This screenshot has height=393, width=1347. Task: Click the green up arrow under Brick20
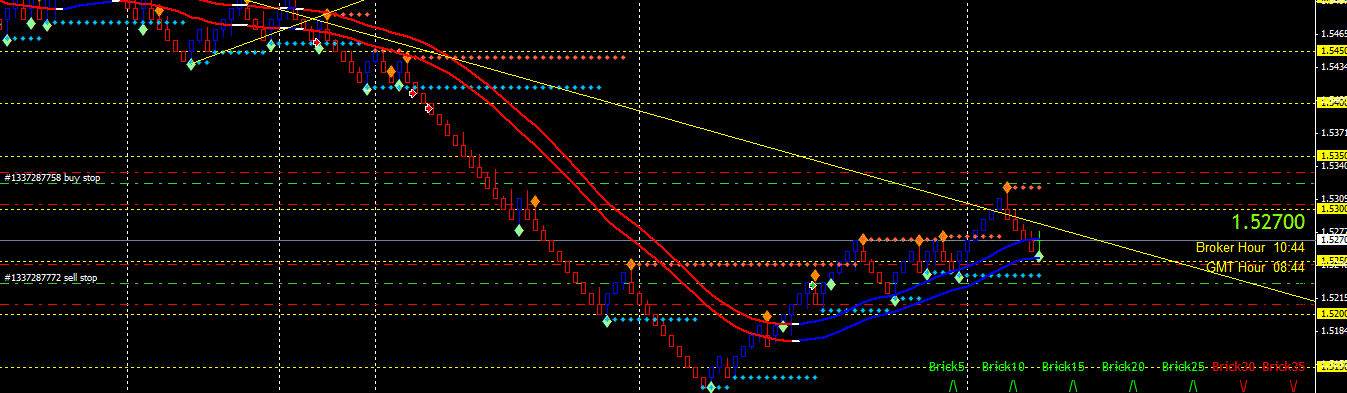(1133, 385)
